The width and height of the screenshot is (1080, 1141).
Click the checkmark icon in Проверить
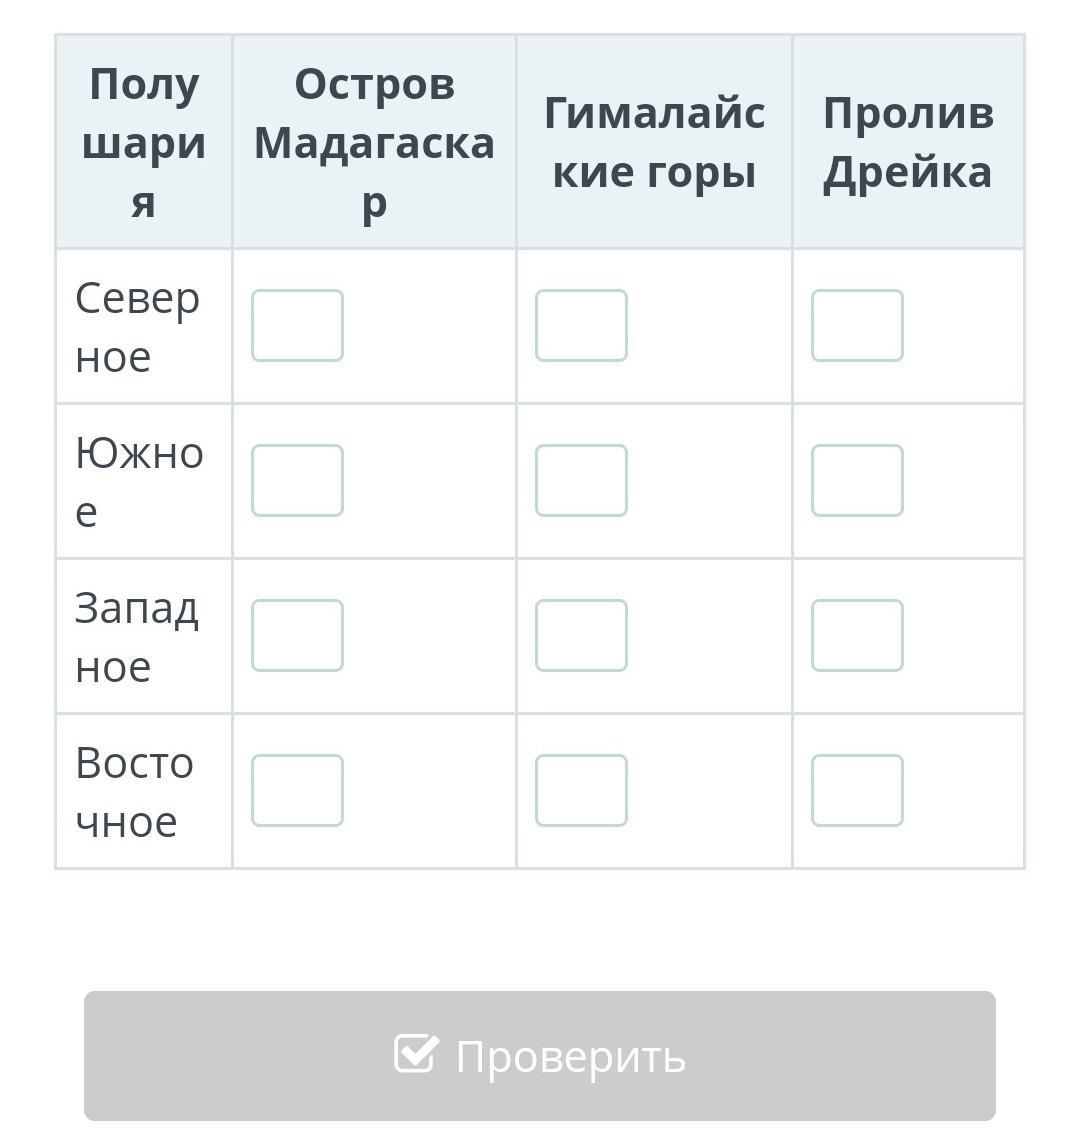click(x=416, y=1053)
